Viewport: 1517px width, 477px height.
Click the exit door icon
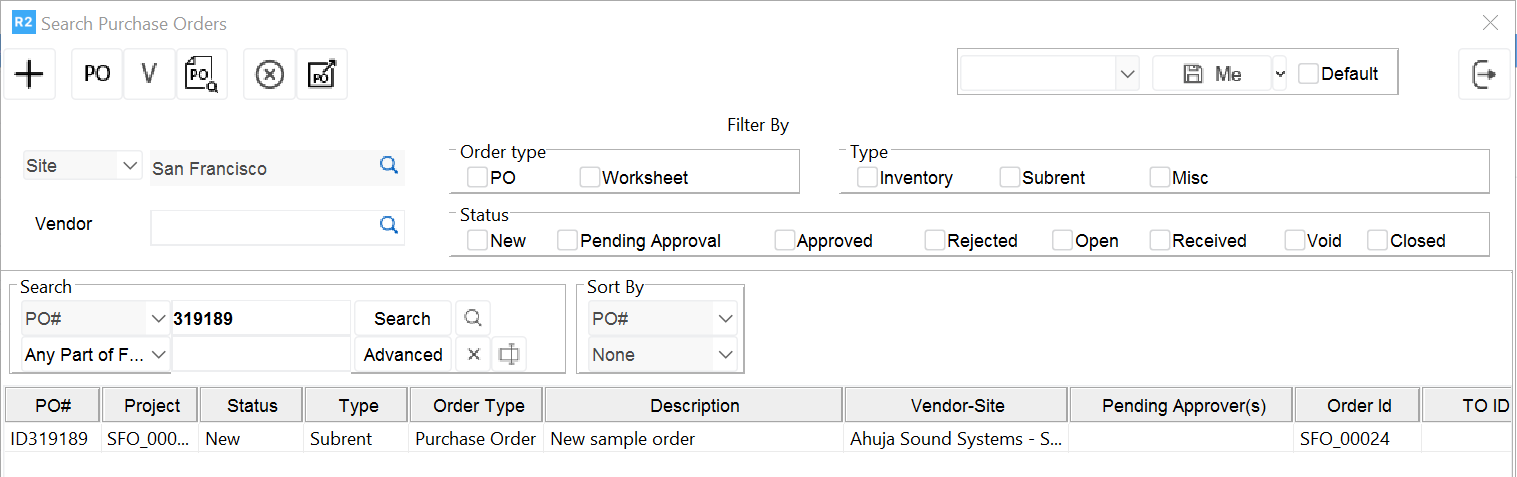pyautogui.click(x=1484, y=74)
